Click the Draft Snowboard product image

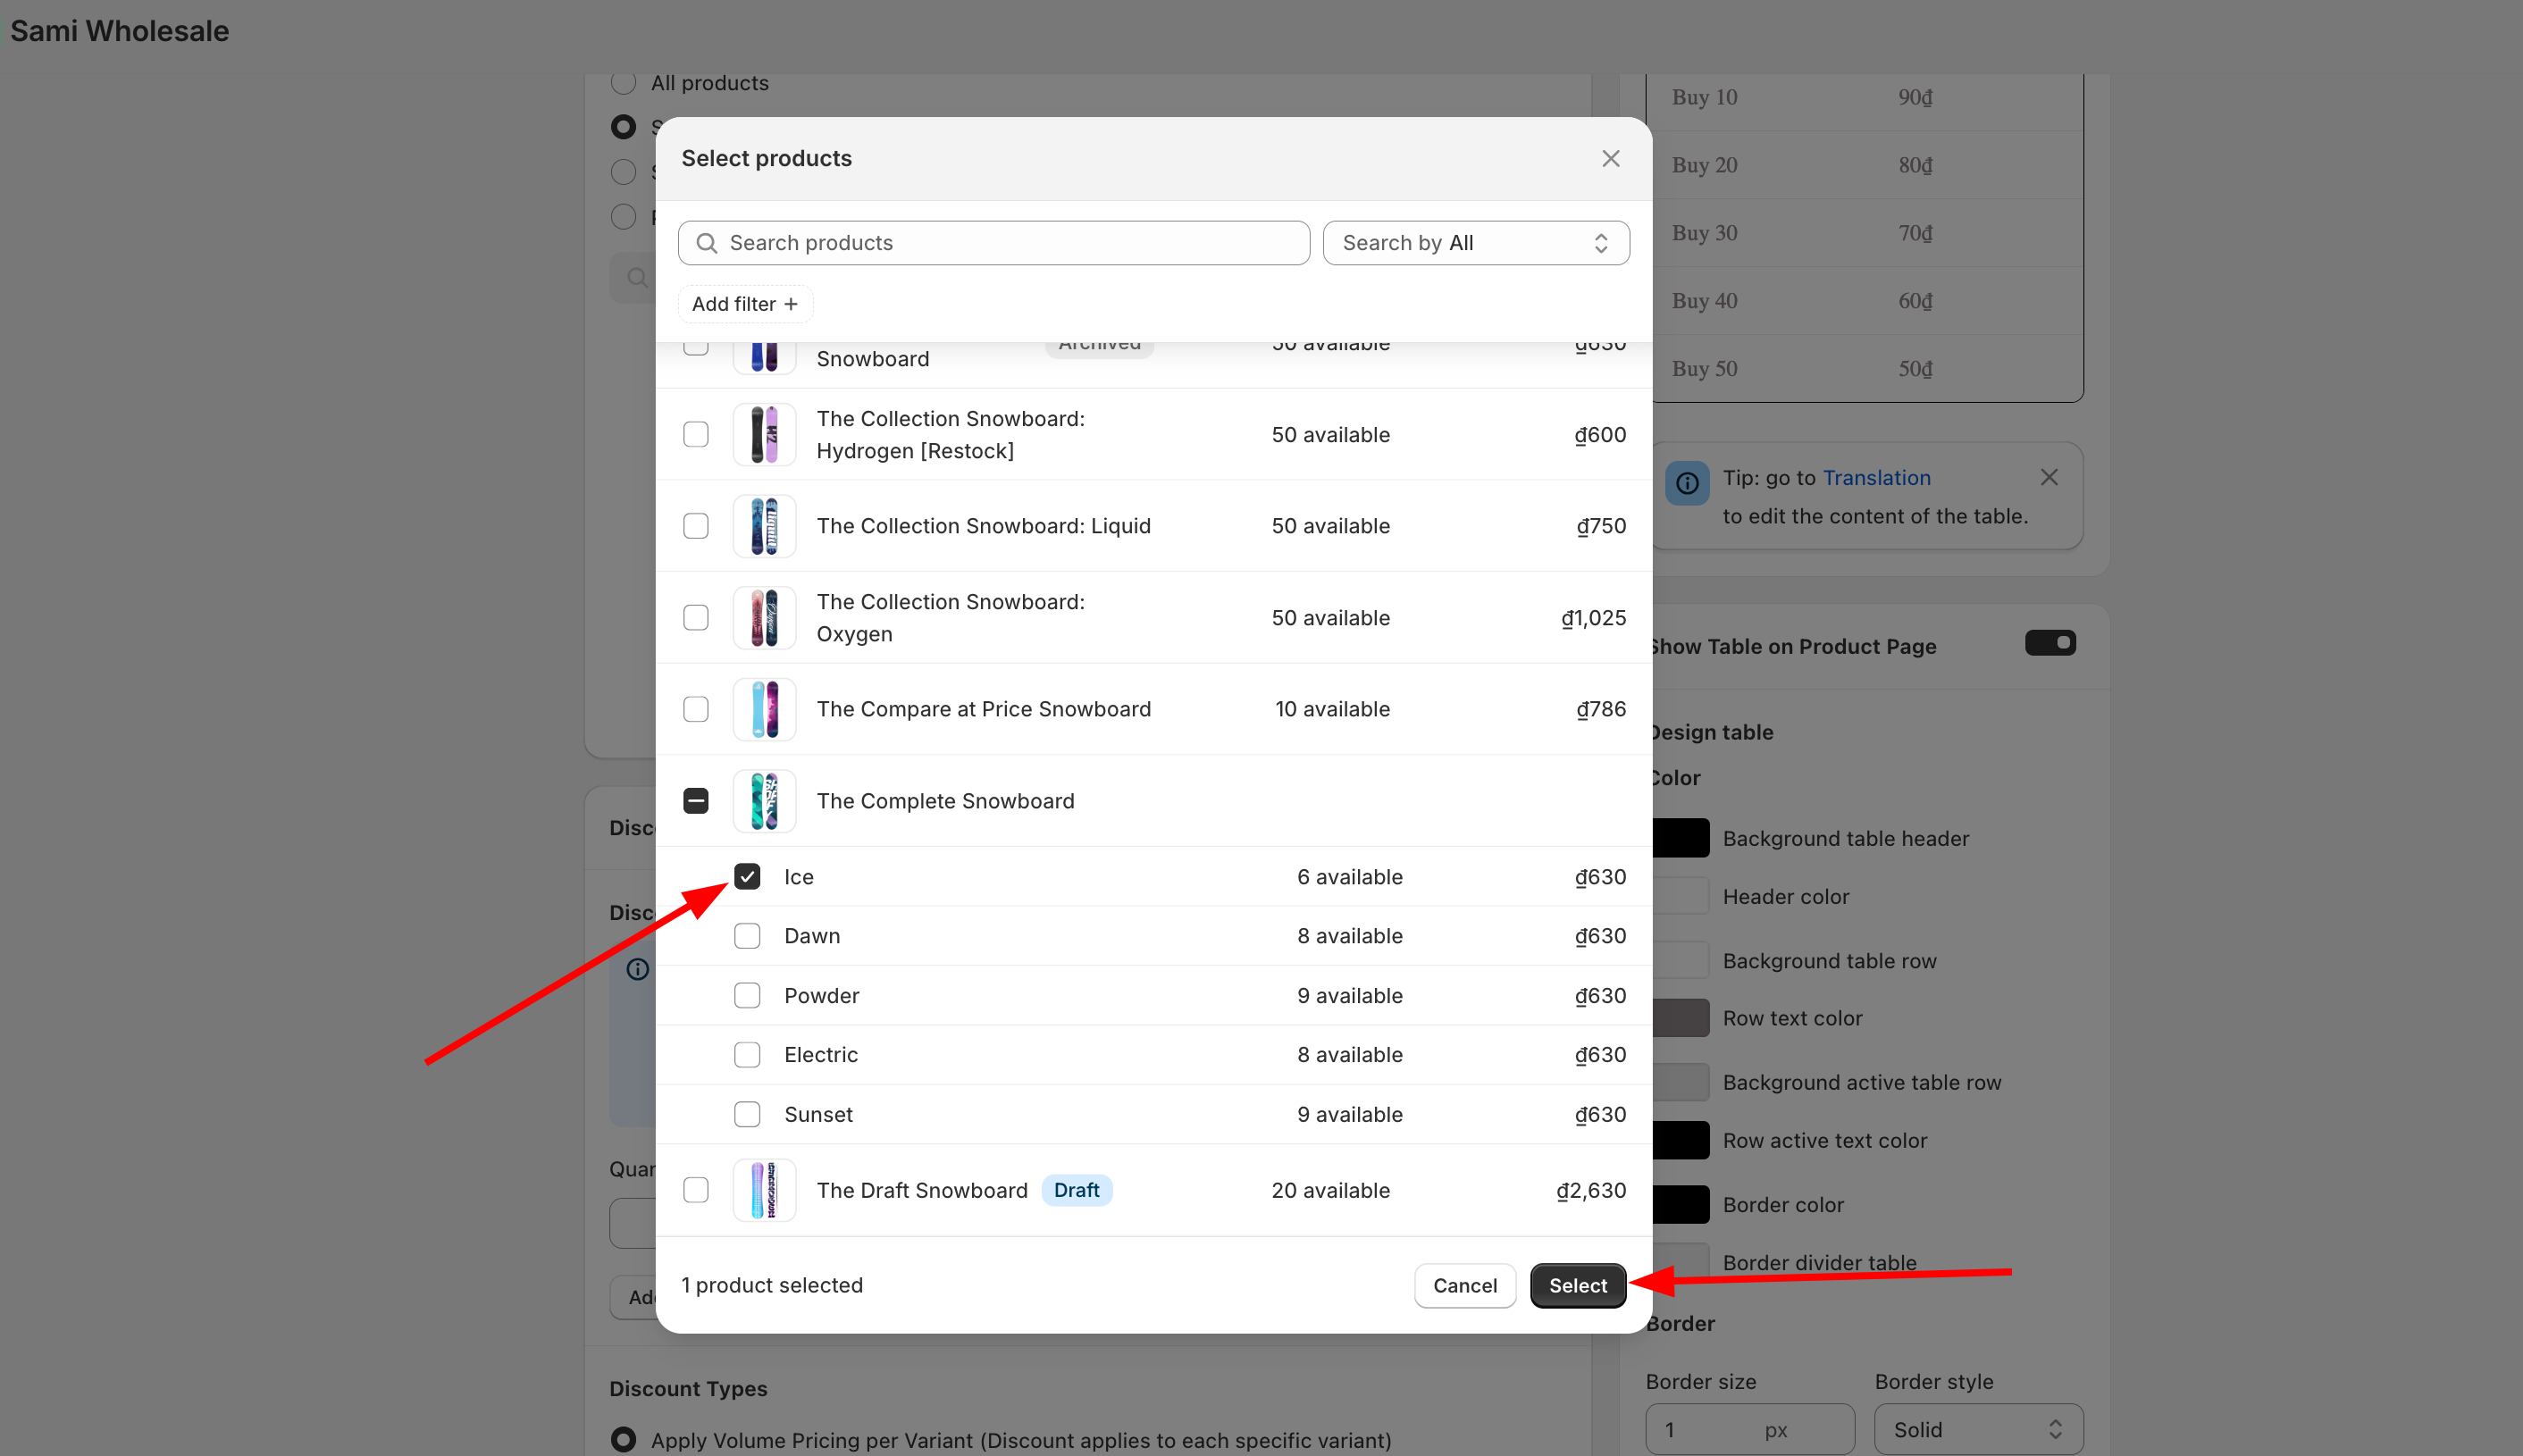point(764,1190)
